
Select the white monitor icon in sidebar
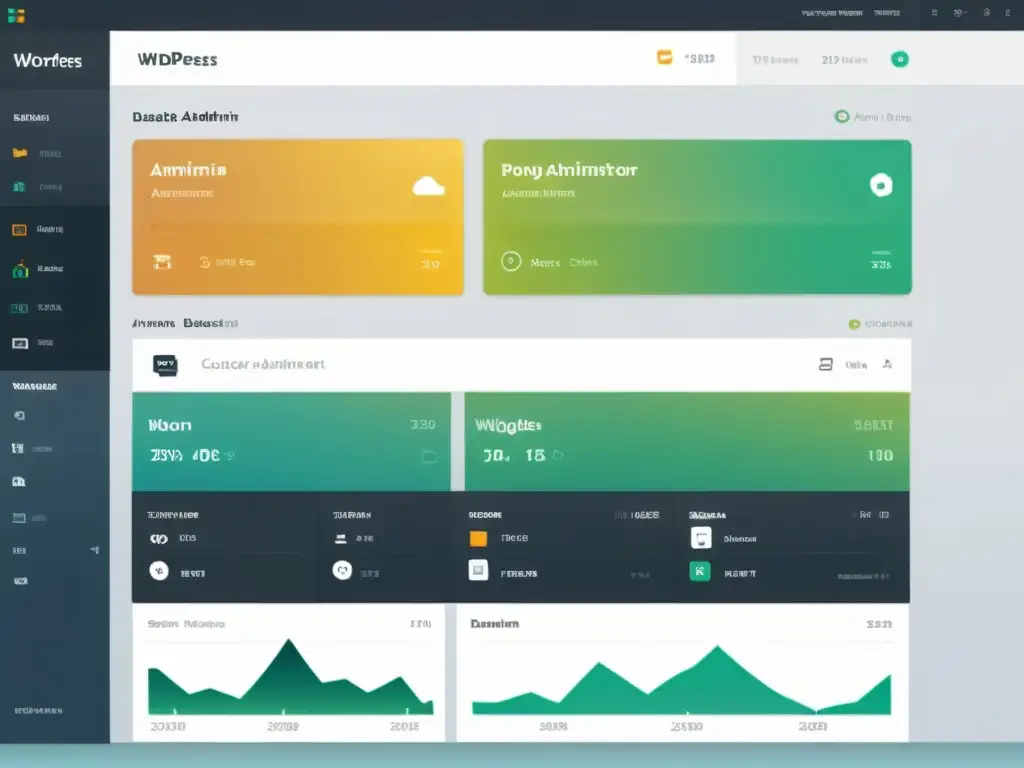[x=20, y=344]
